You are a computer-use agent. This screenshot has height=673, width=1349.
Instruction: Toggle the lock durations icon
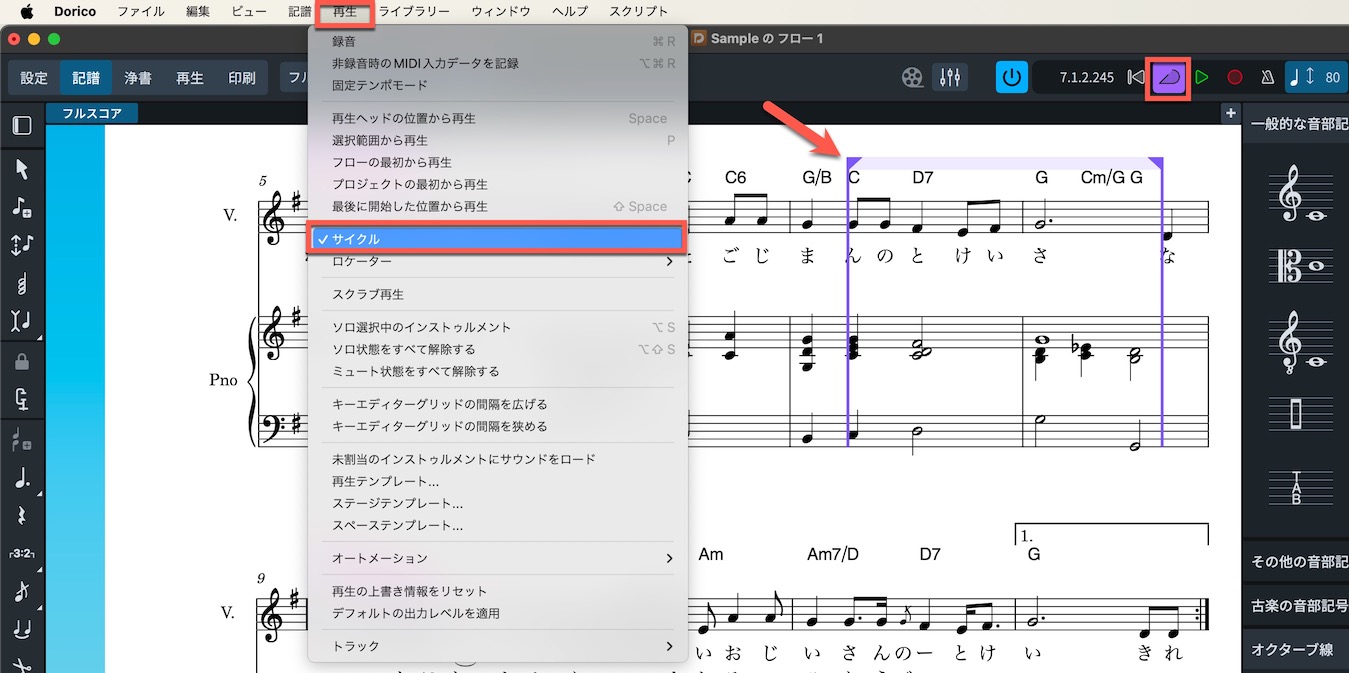point(22,361)
